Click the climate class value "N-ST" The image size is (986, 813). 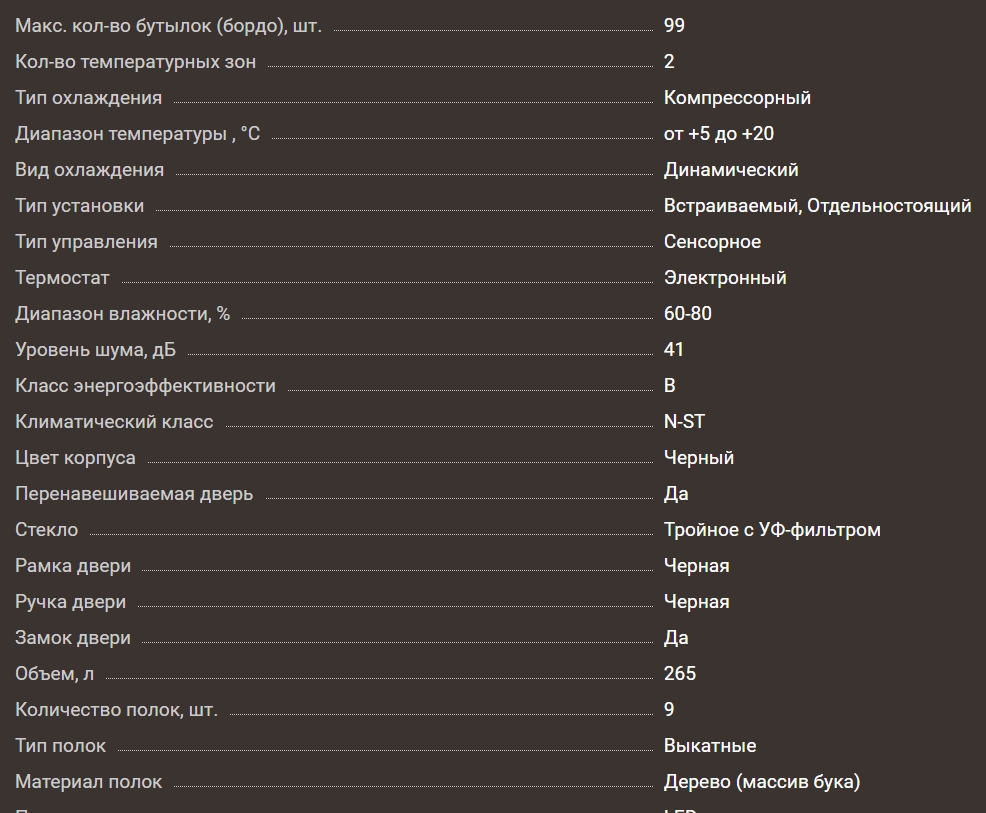point(684,422)
